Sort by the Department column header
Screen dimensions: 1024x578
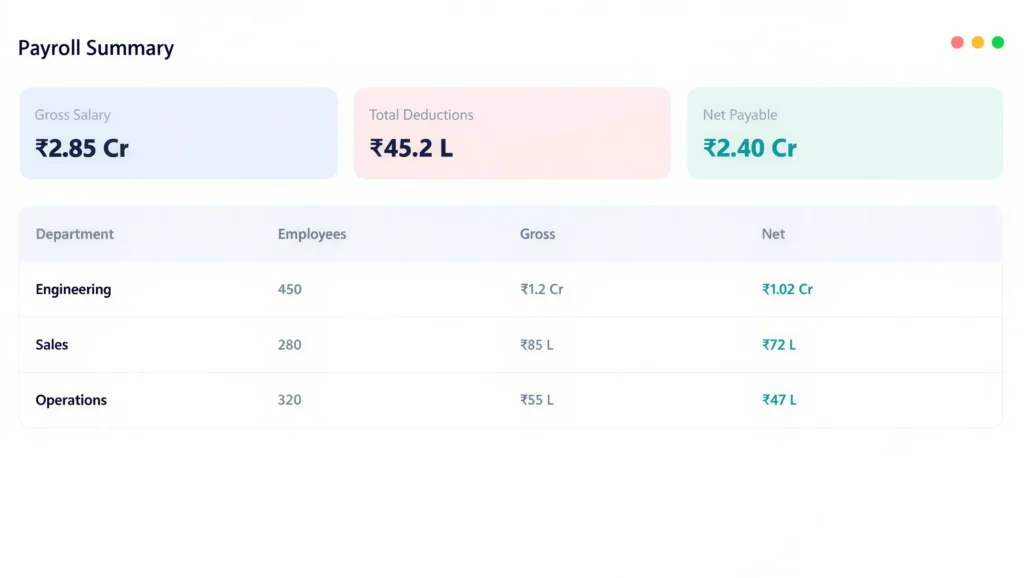coord(75,234)
